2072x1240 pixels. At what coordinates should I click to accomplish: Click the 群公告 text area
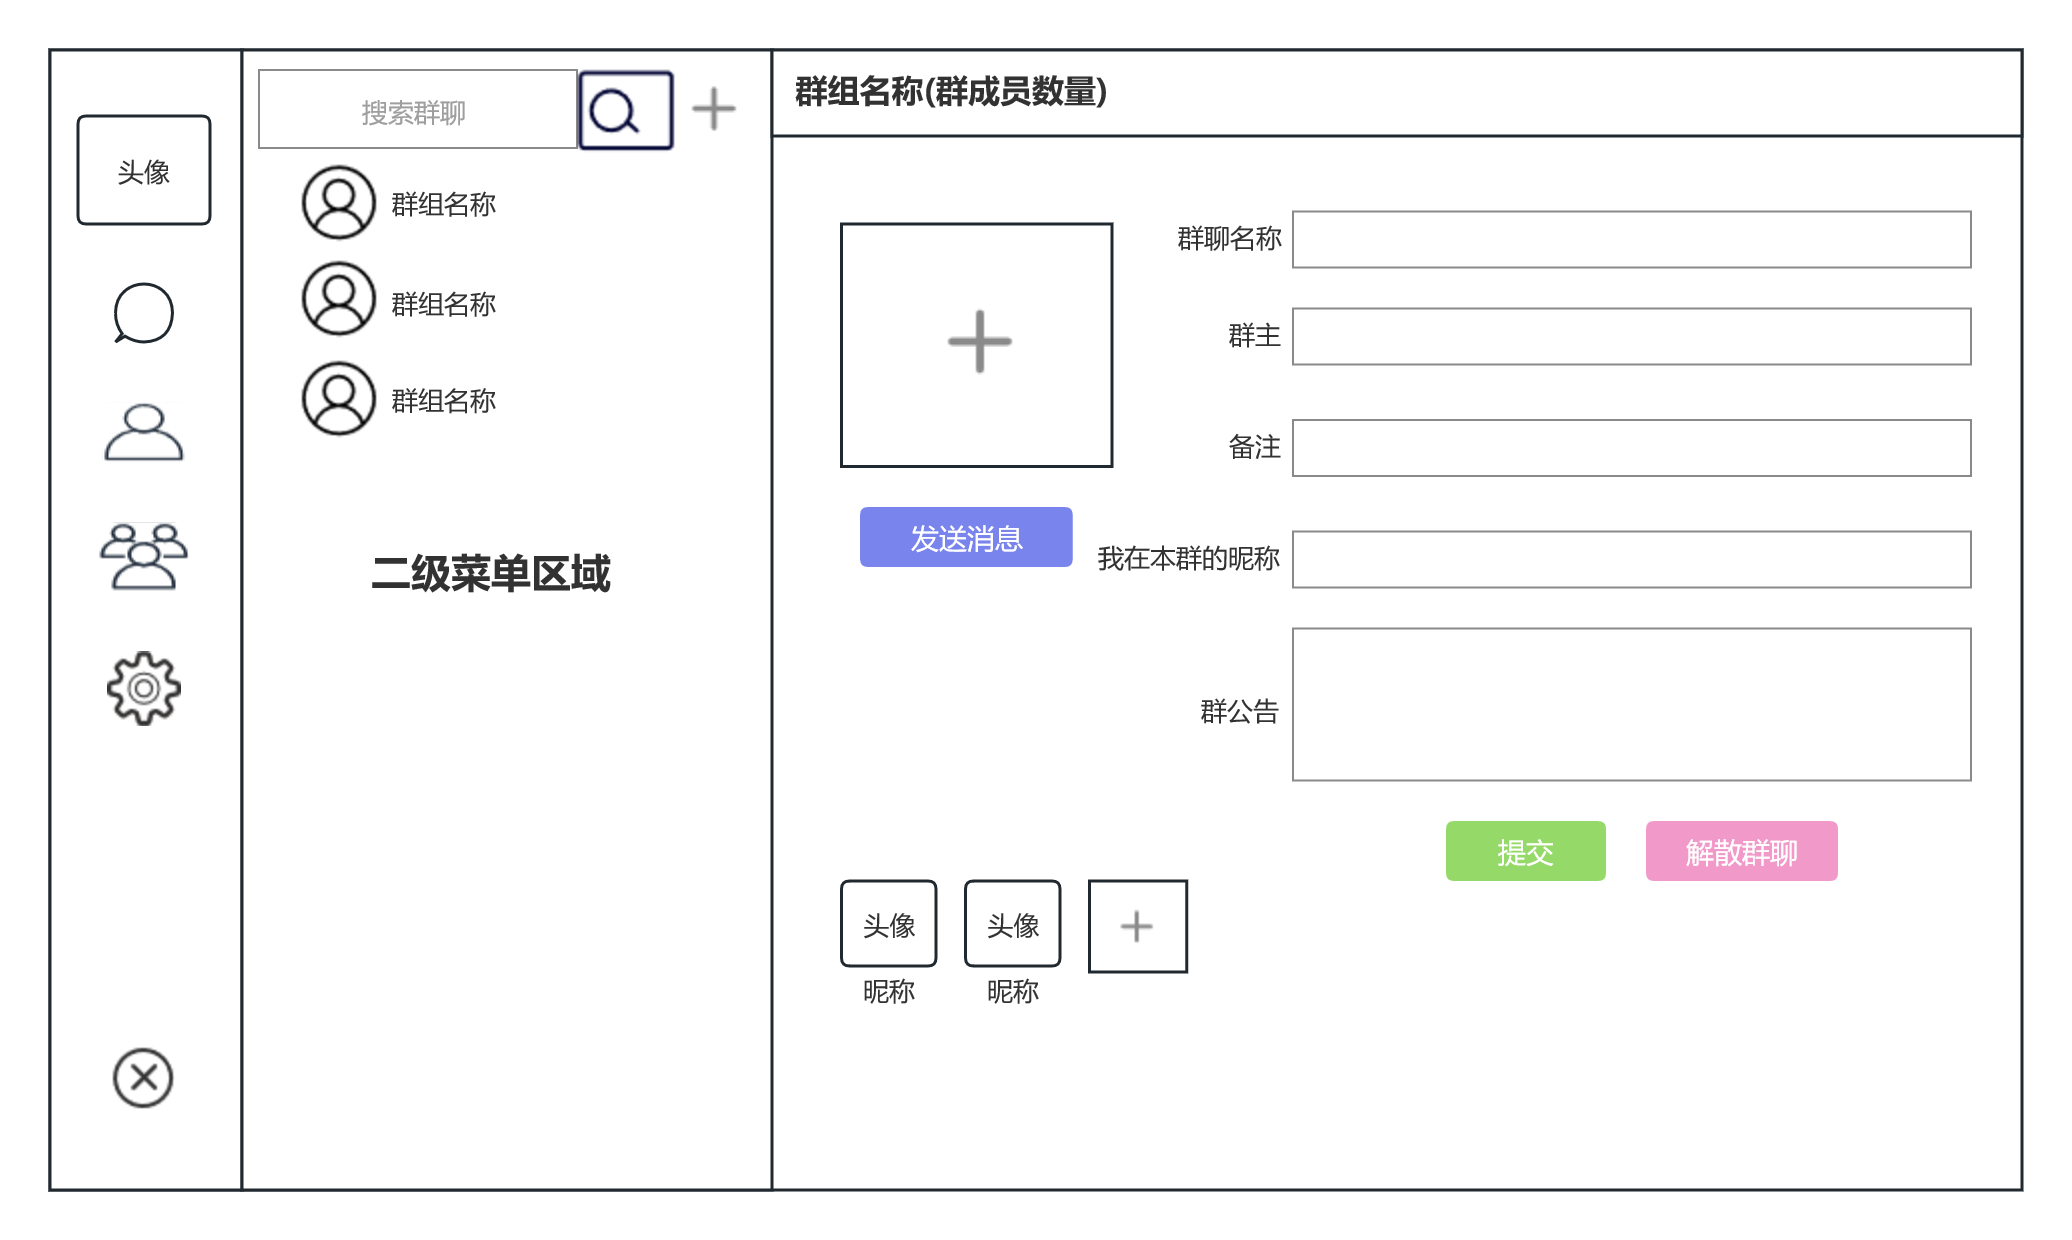(1631, 704)
